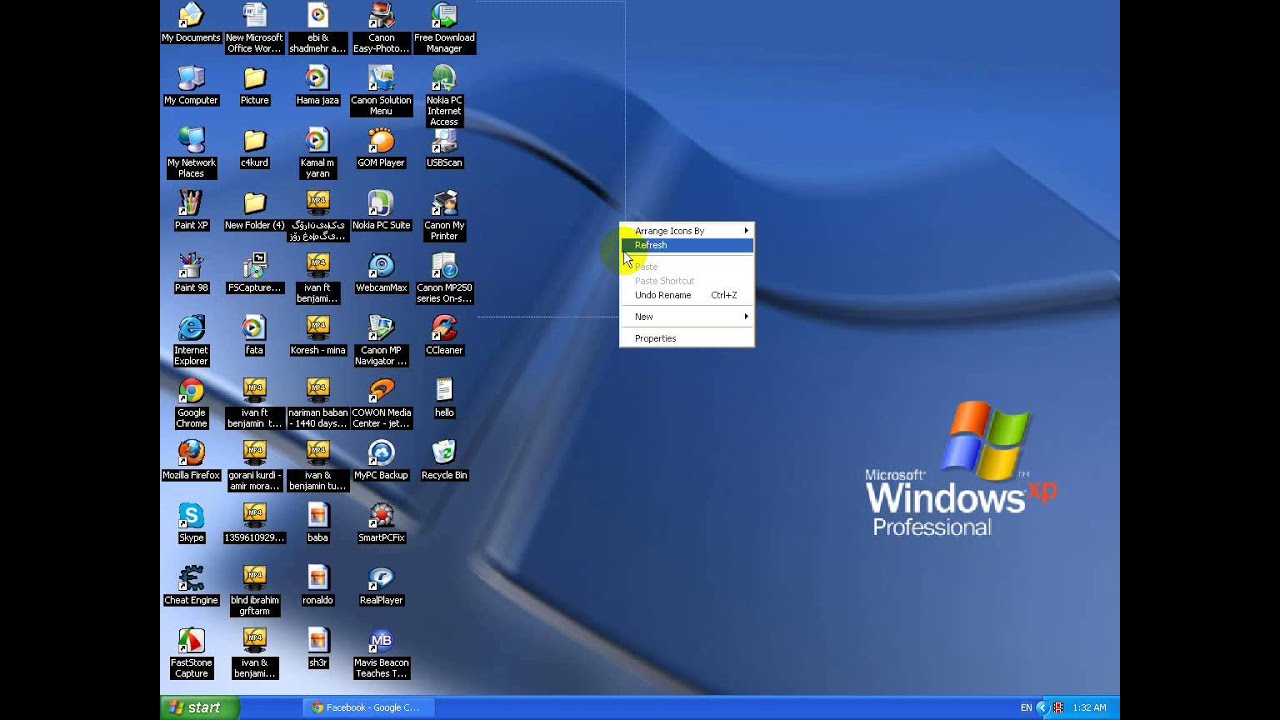
Task: Open Mavis Beacon Teaches Typing
Action: tap(380, 640)
